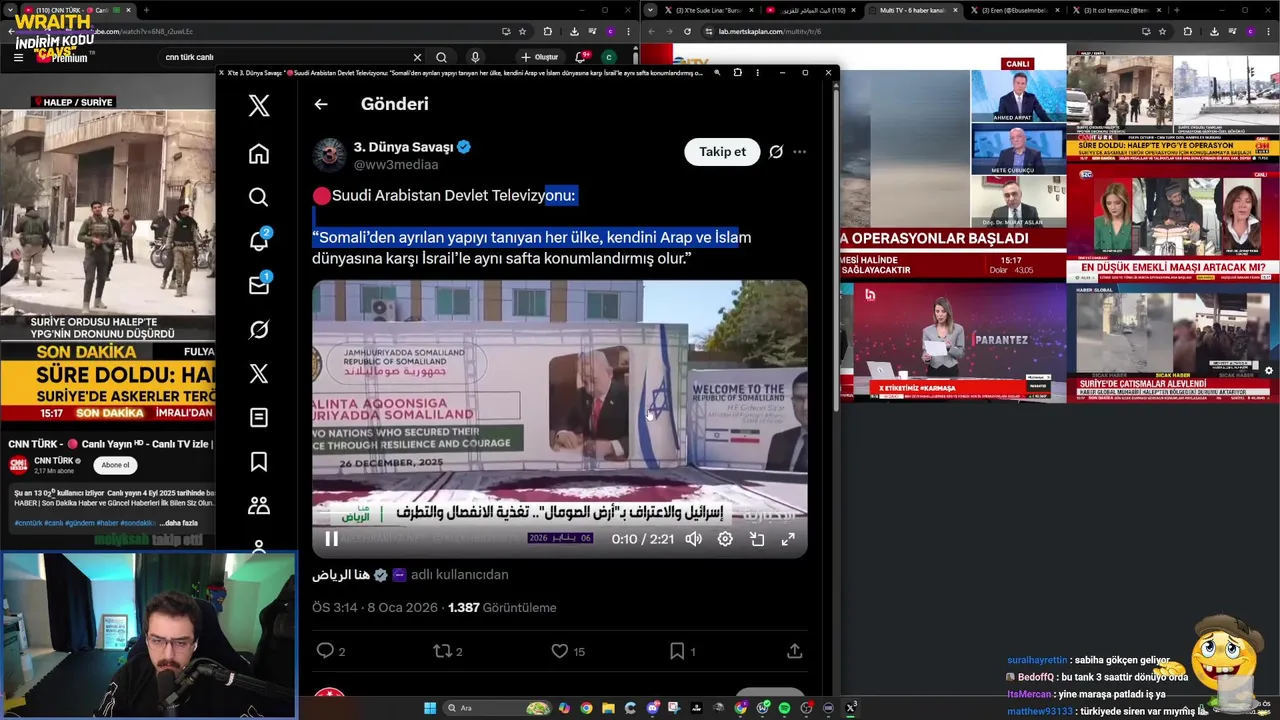
Task: Switch to CNN TÜRK YouTube tab
Action: (x=78, y=10)
